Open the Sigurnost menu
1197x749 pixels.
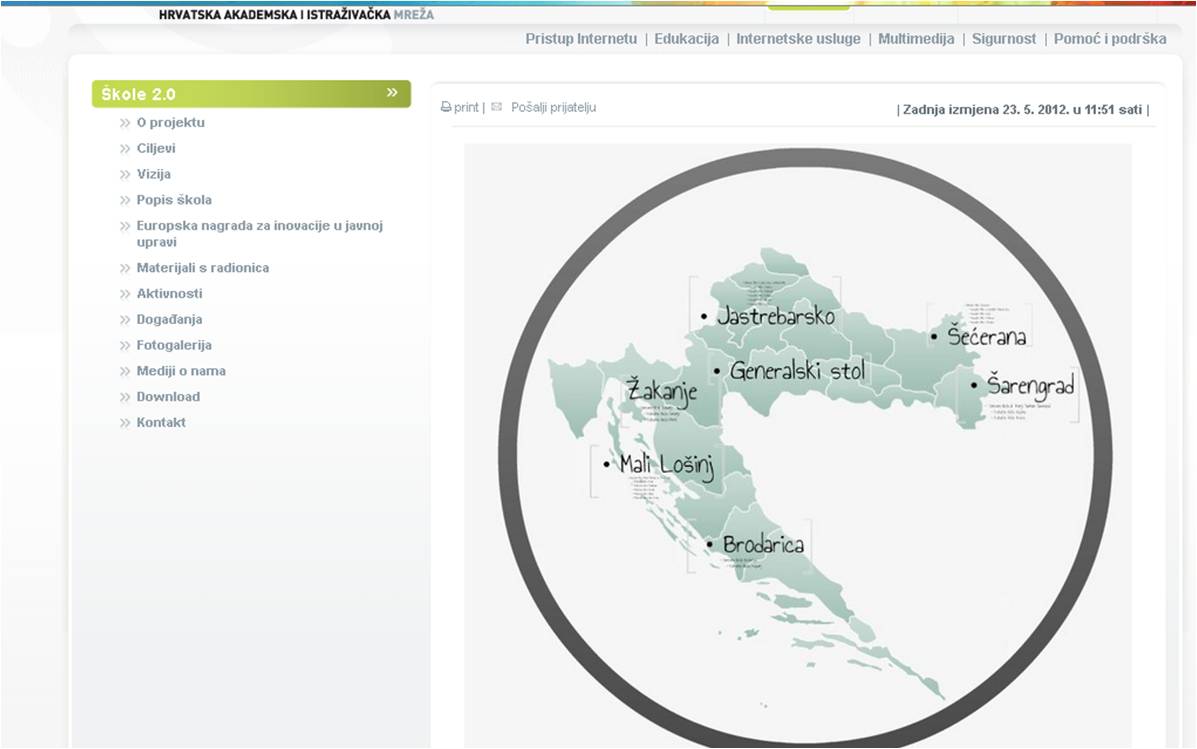[1004, 39]
